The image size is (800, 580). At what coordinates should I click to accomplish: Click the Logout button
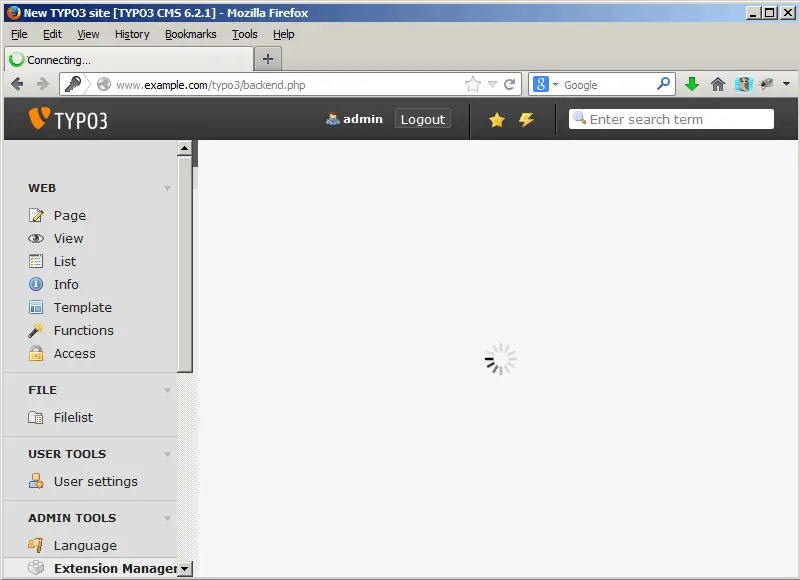tap(422, 119)
